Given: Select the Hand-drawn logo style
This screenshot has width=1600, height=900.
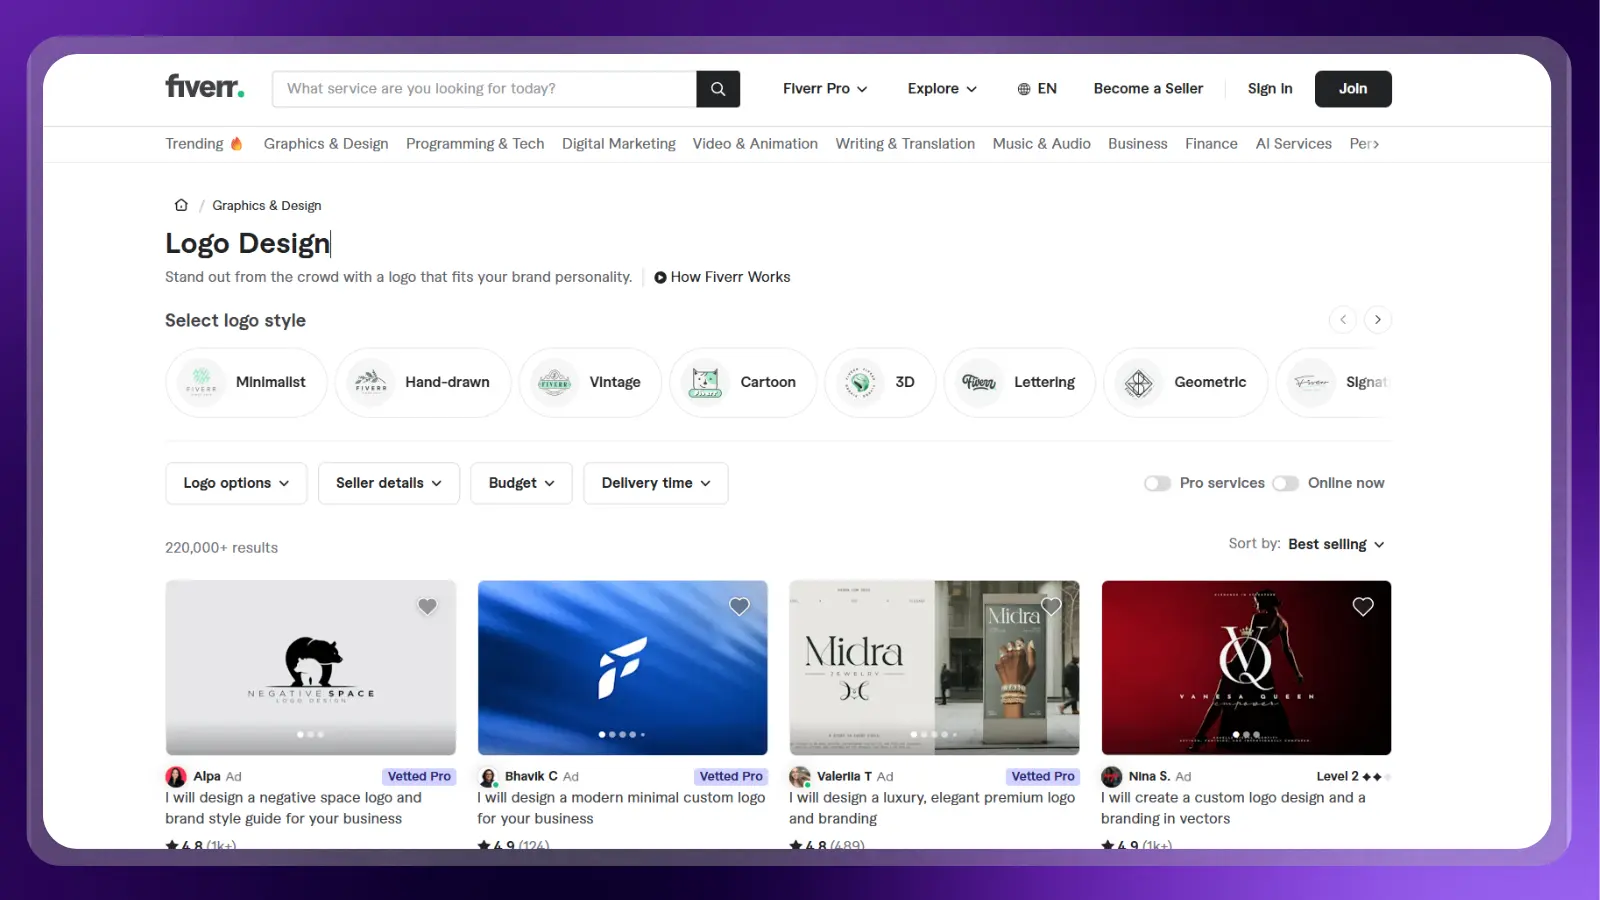Looking at the screenshot, I should tap(423, 382).
